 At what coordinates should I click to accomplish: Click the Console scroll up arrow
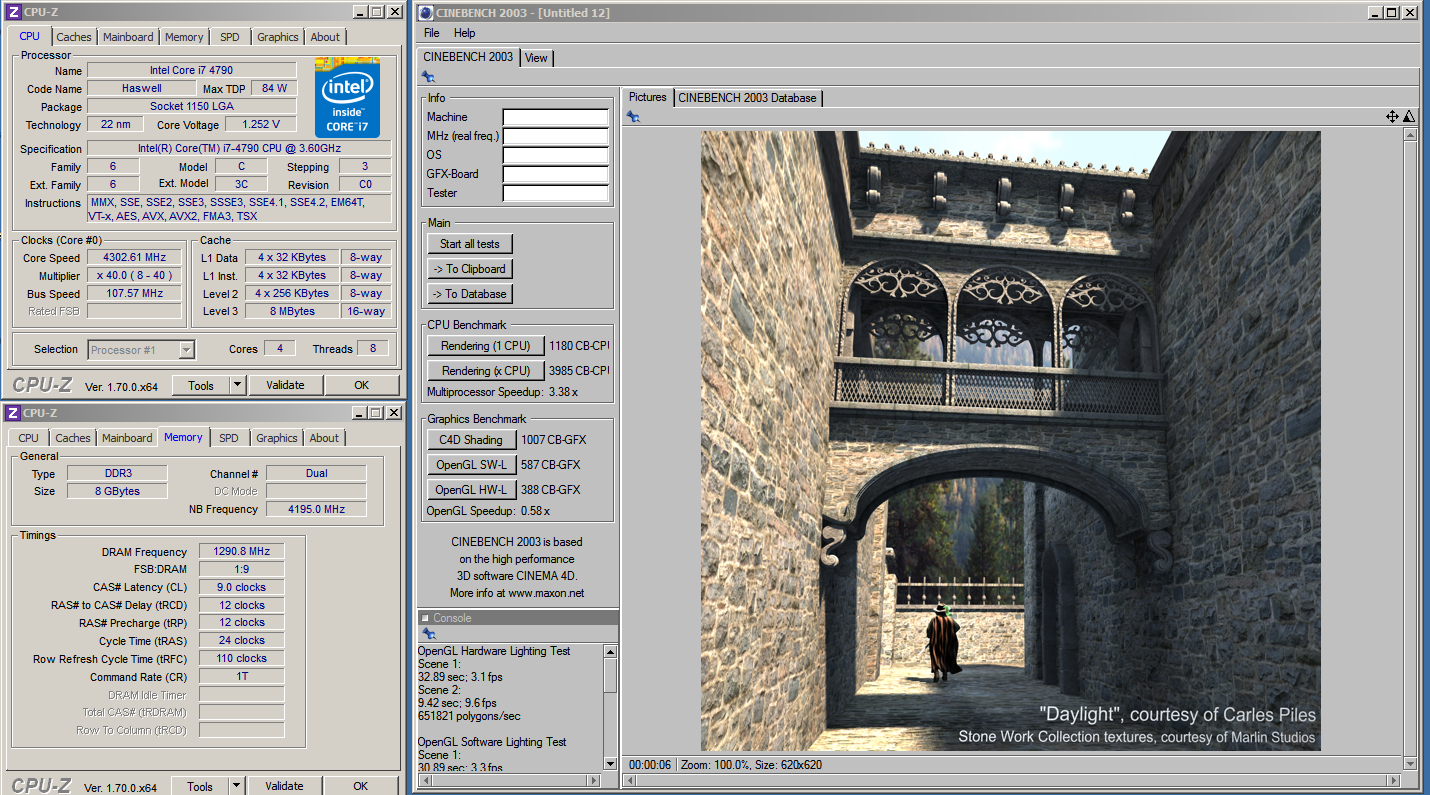point(611,652)
